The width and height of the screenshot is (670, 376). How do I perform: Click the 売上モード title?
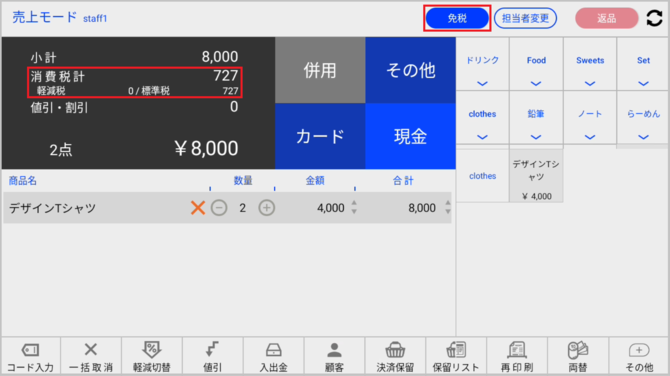point(44,17)
